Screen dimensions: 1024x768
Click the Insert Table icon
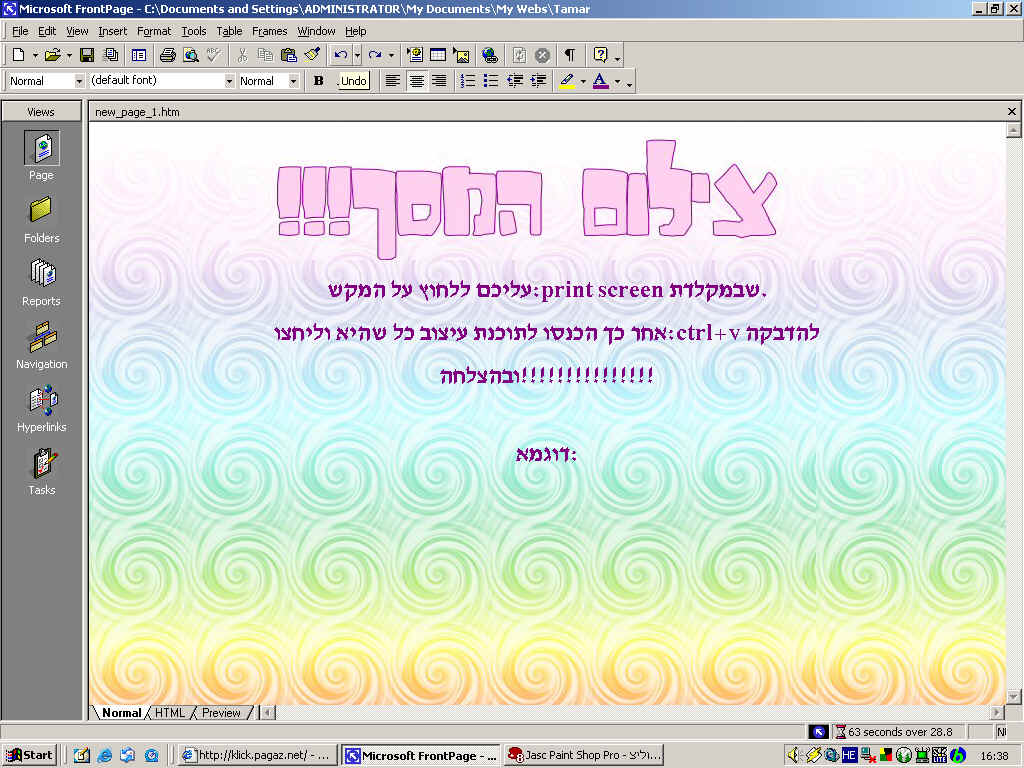tap(438, 55)
